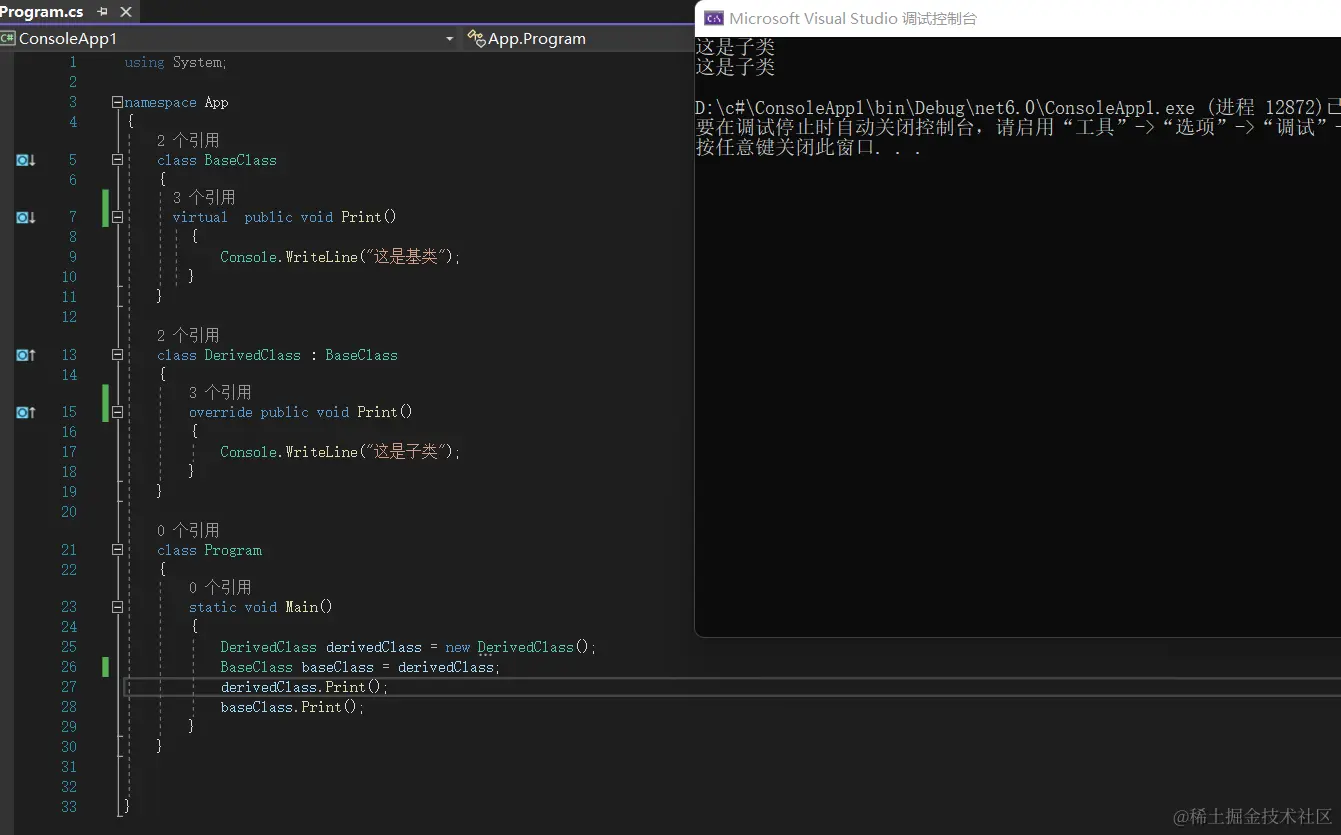1341x835 pixels.
Task: Click the overridden-member margin icon on line 7
Action: 25,217
